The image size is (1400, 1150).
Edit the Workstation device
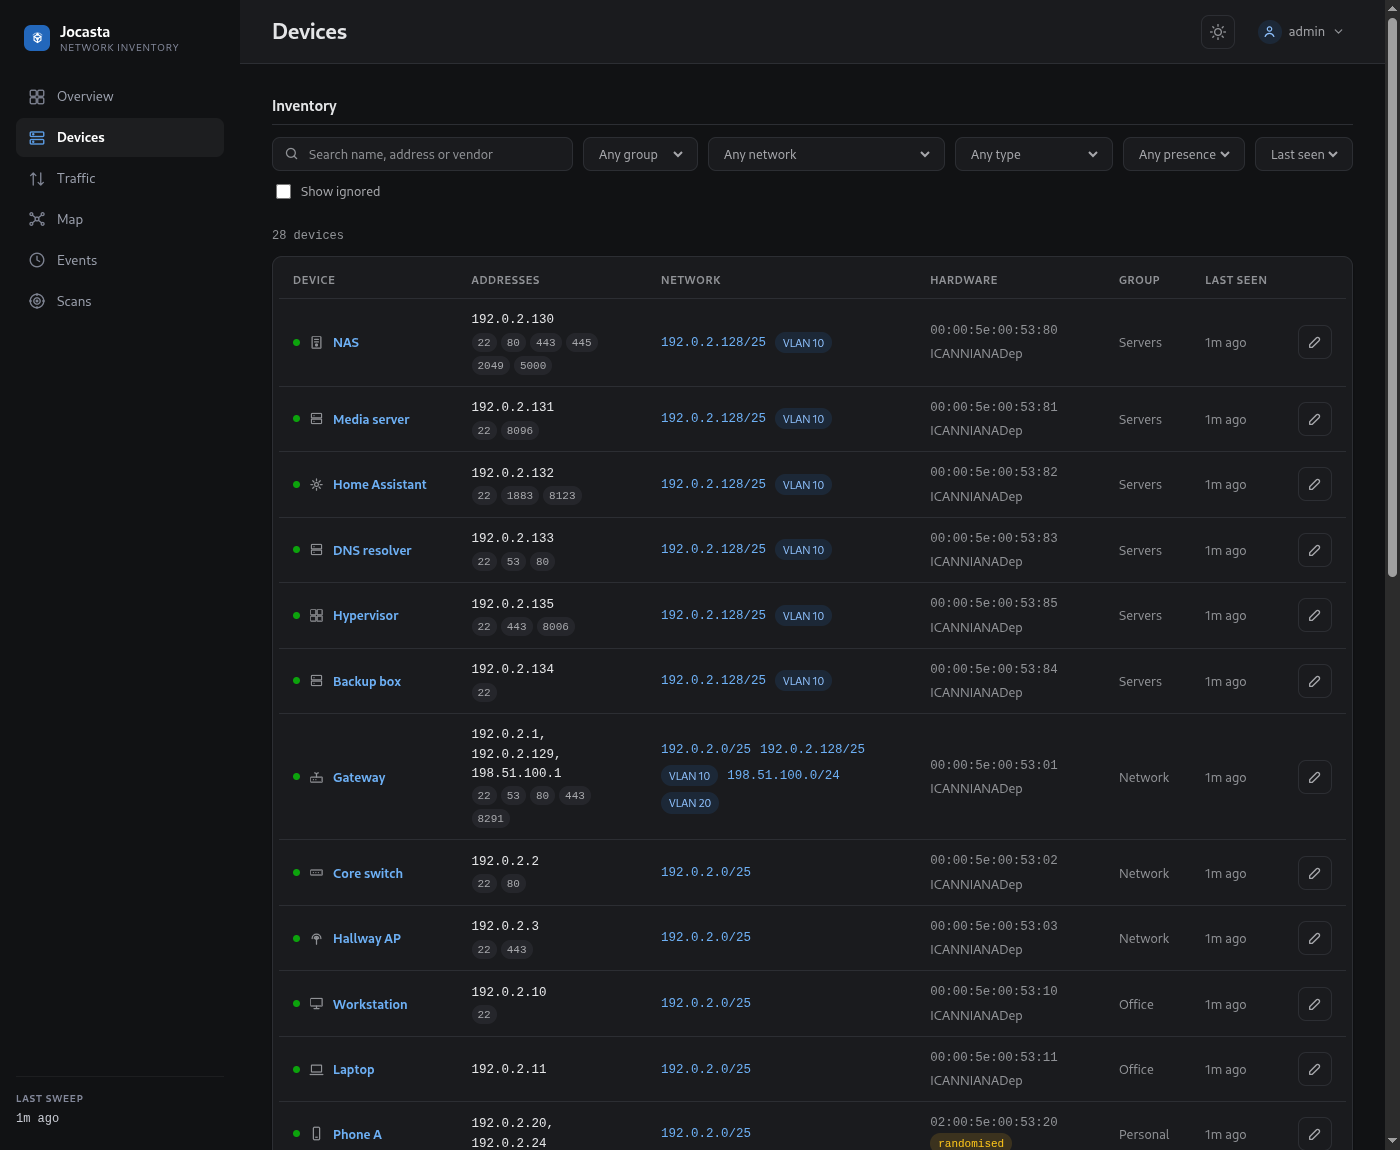coord(1315,1004)
